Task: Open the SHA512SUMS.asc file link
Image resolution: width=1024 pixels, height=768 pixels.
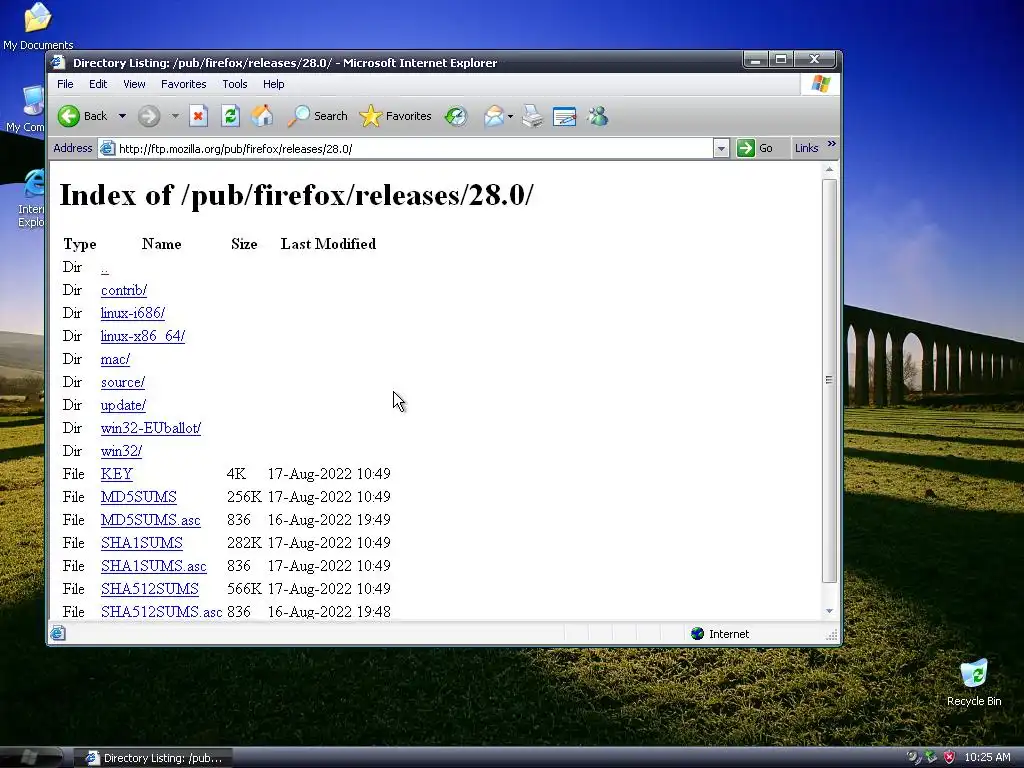Action: (x=161, y=611)
